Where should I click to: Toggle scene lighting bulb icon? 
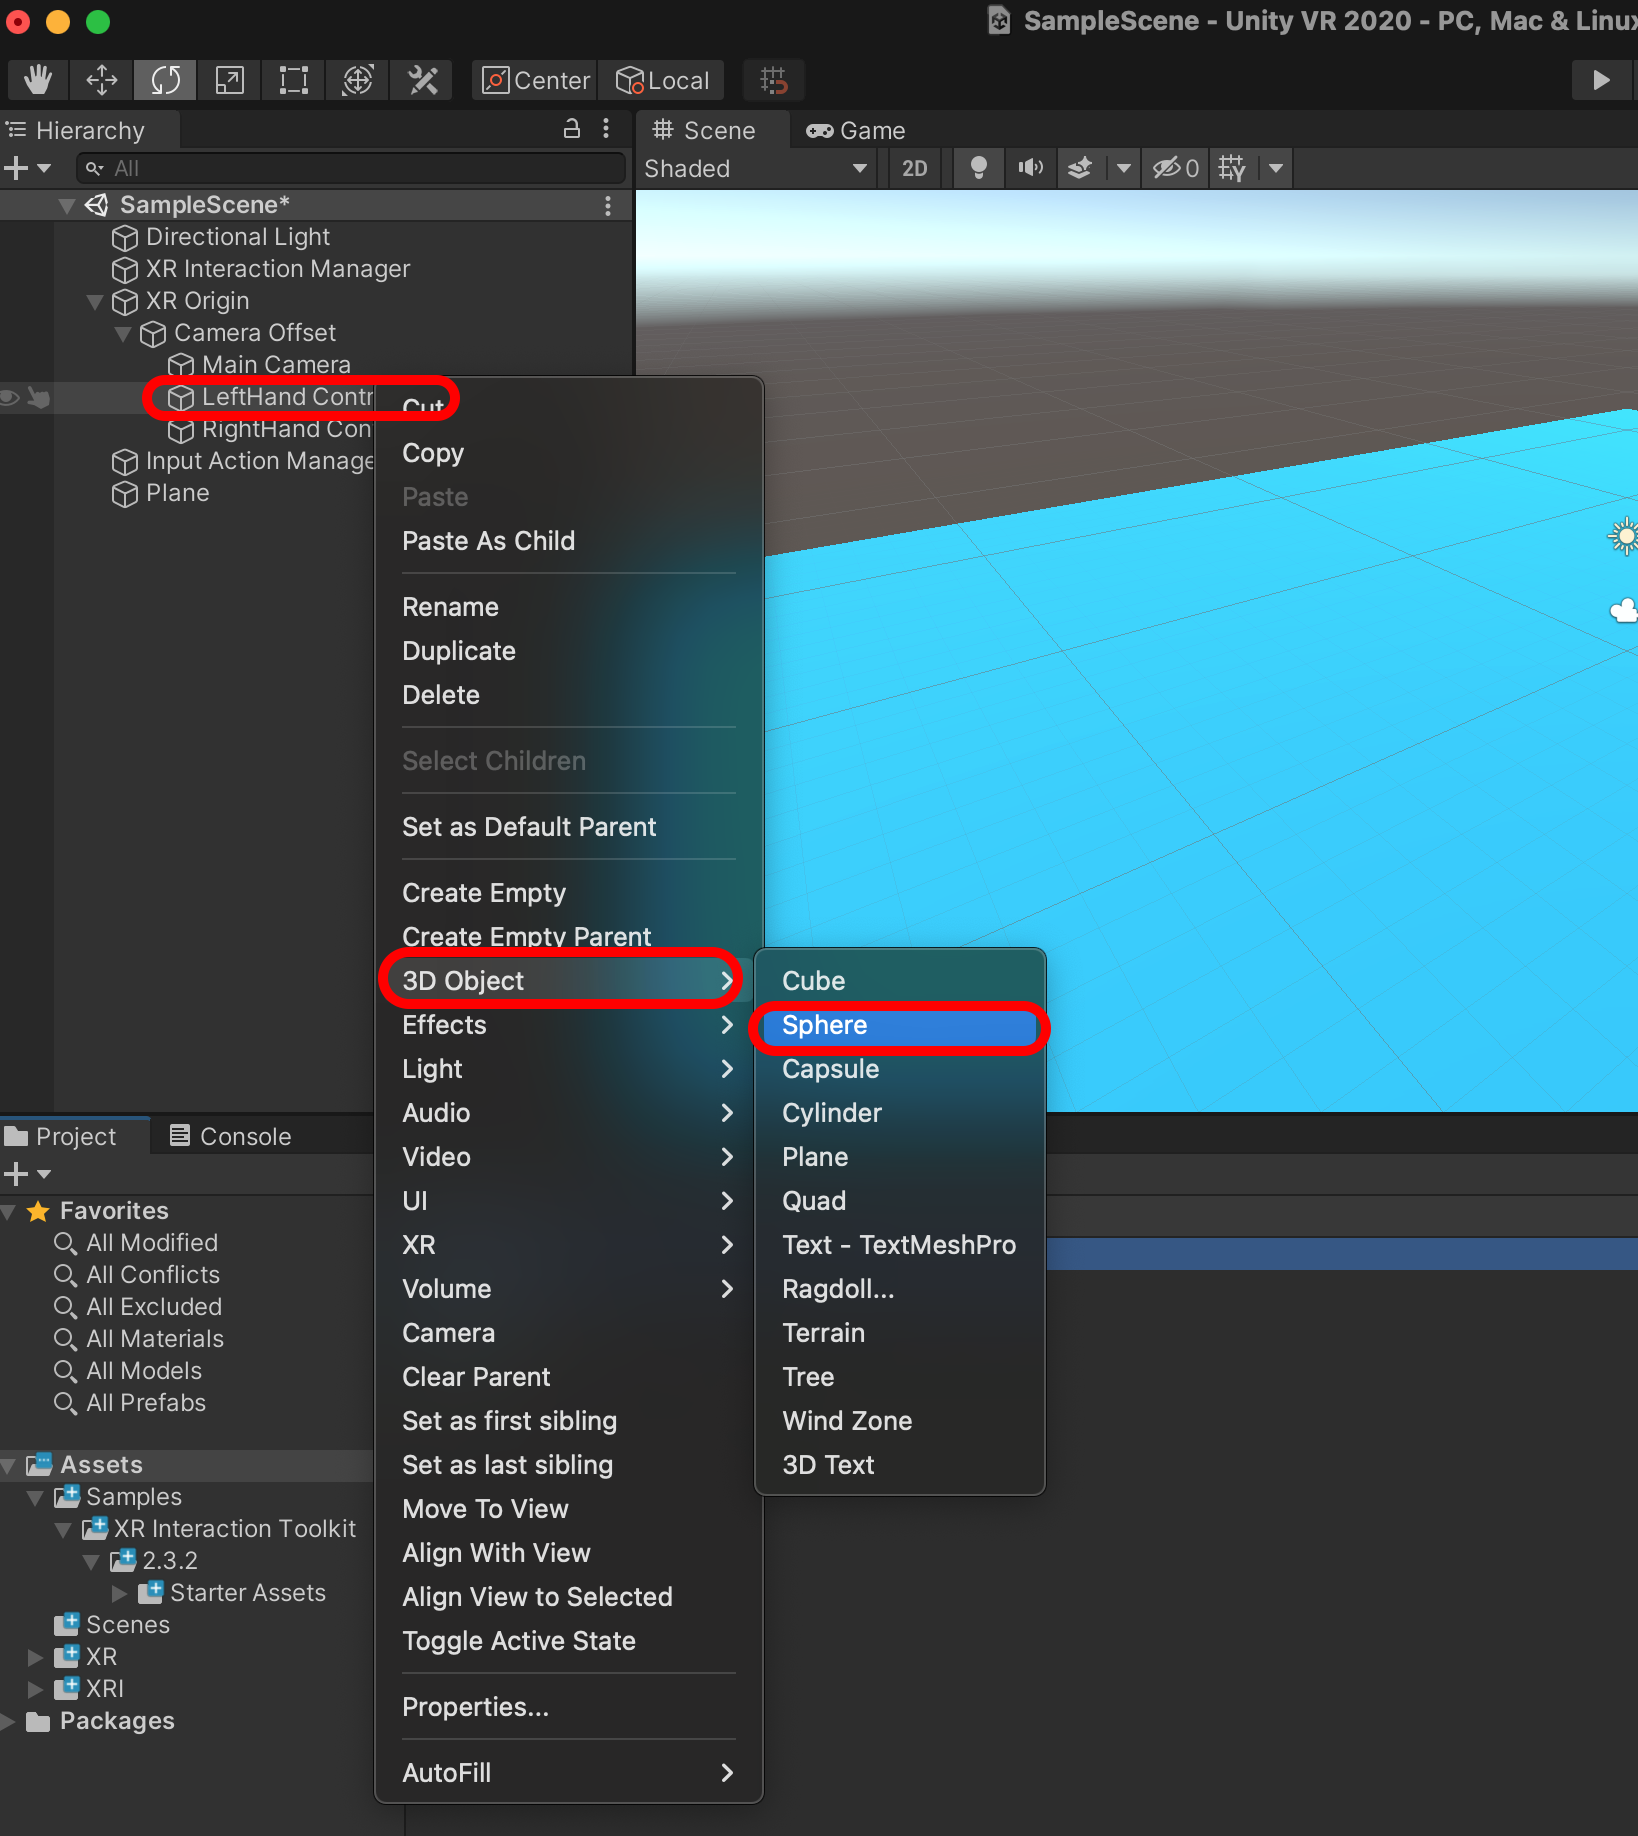[x=979, y=168]
